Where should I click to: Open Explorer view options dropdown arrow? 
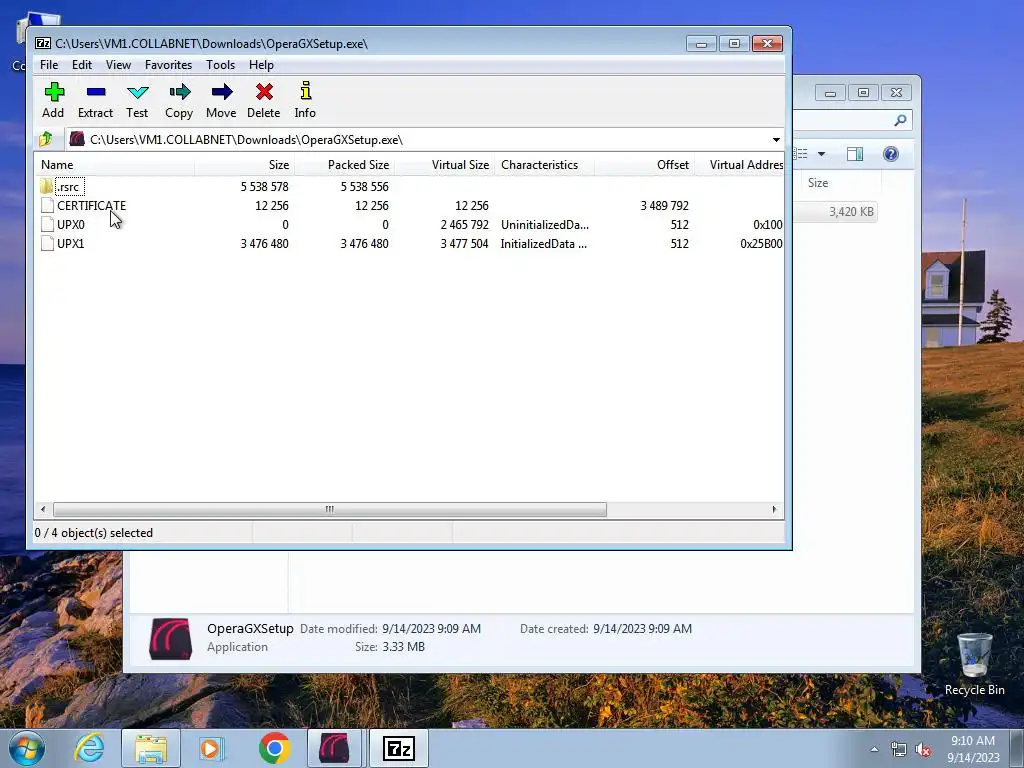pos(822,154)
